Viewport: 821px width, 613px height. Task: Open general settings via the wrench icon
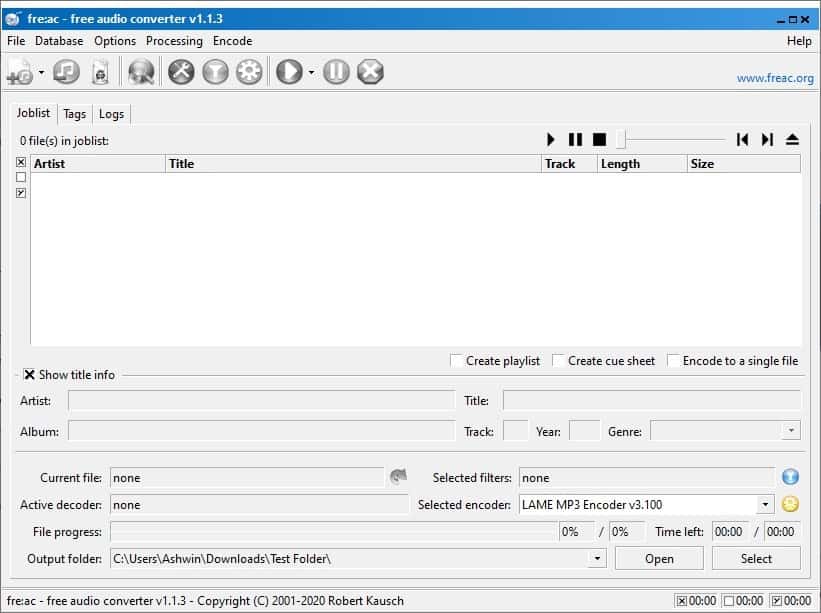pyautogui.click(x=181, y=71)
